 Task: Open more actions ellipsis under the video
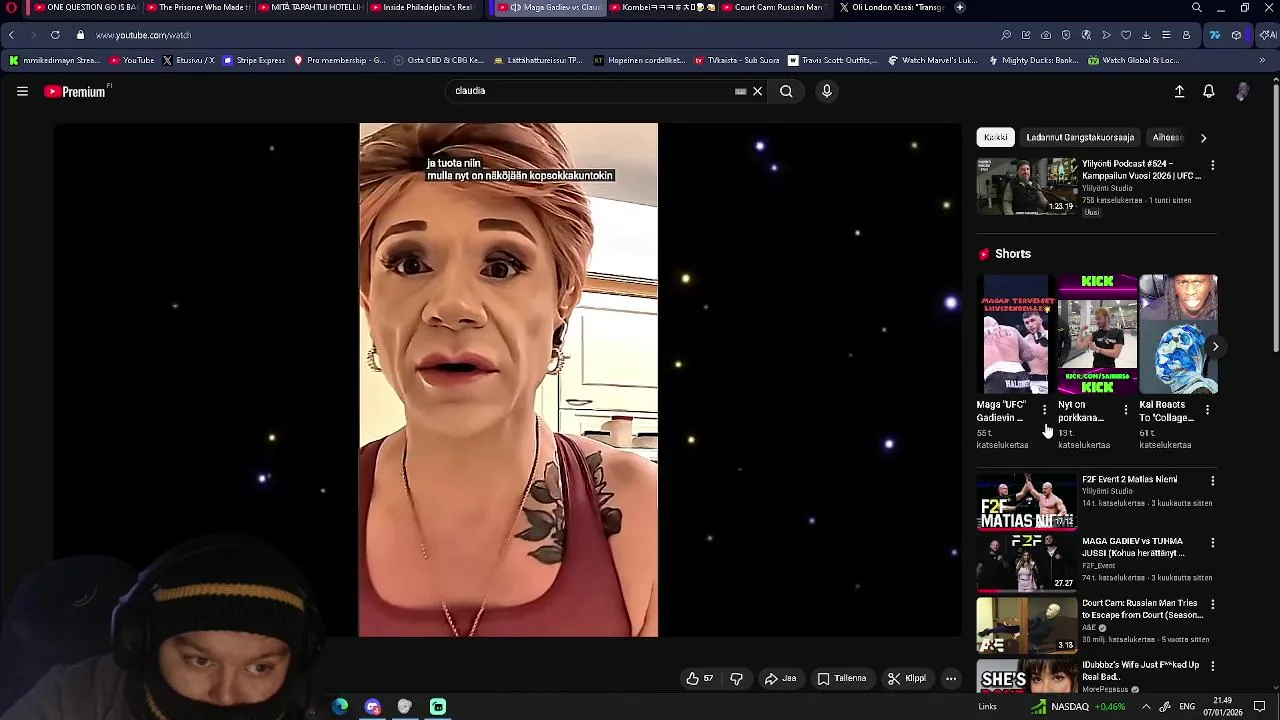[x=951, y=678]
